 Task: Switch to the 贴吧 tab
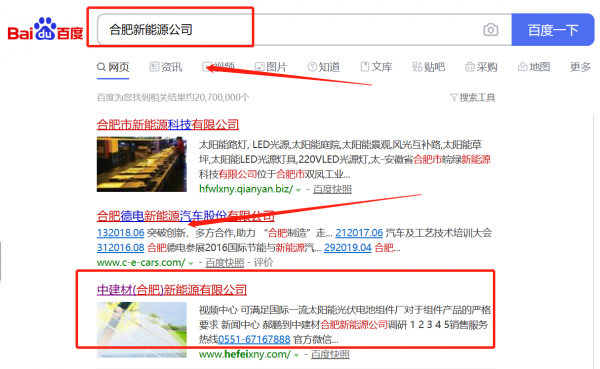pyautogui.click(x=429, y=67)
